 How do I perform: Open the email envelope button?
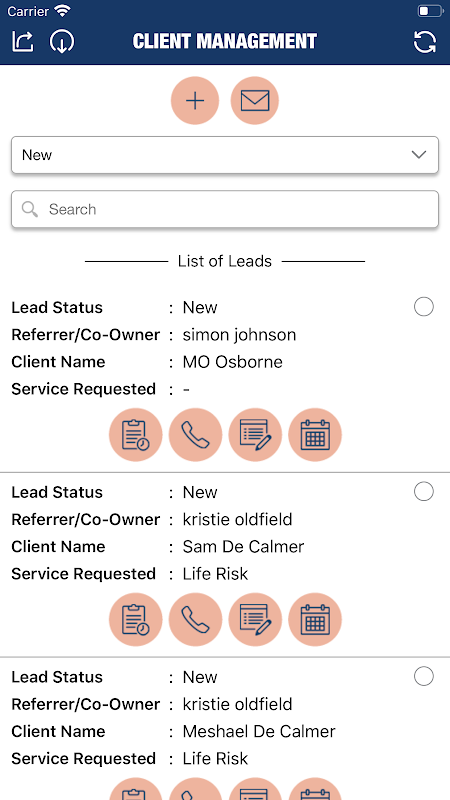(255, 101)
